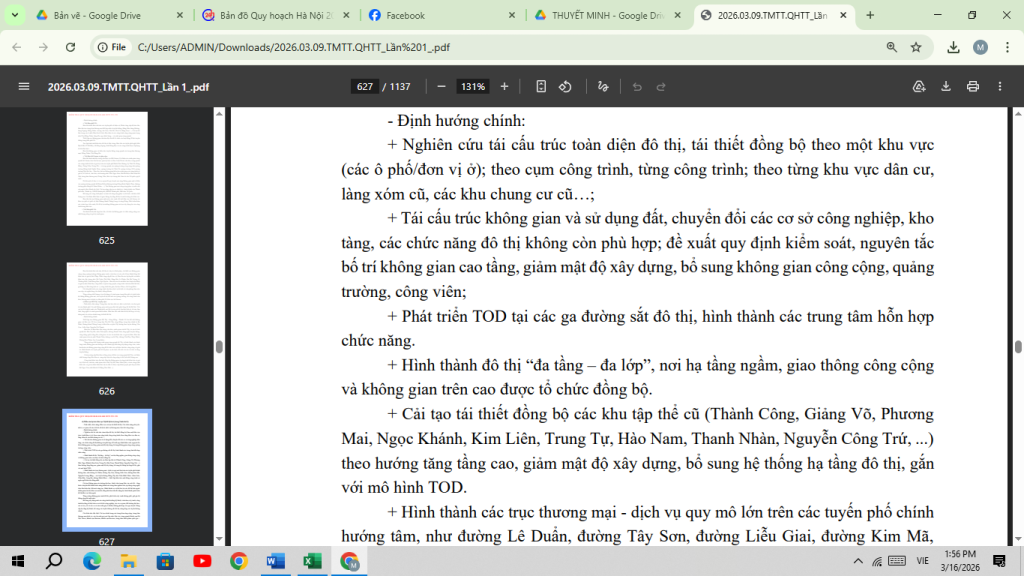
Task: Click the page number field 627
Action: 364,86
